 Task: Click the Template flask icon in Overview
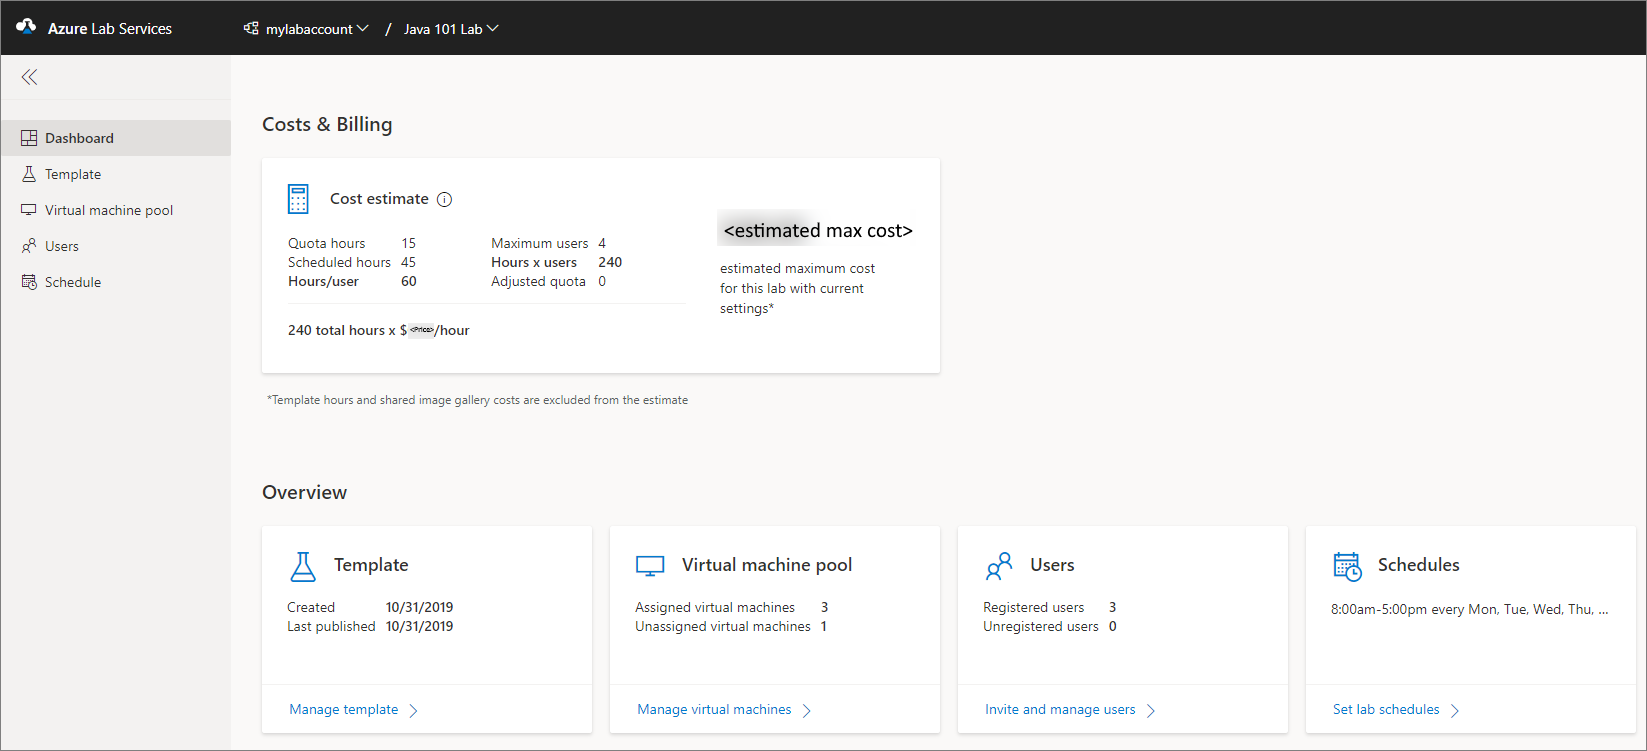click(x=303, y=566)
